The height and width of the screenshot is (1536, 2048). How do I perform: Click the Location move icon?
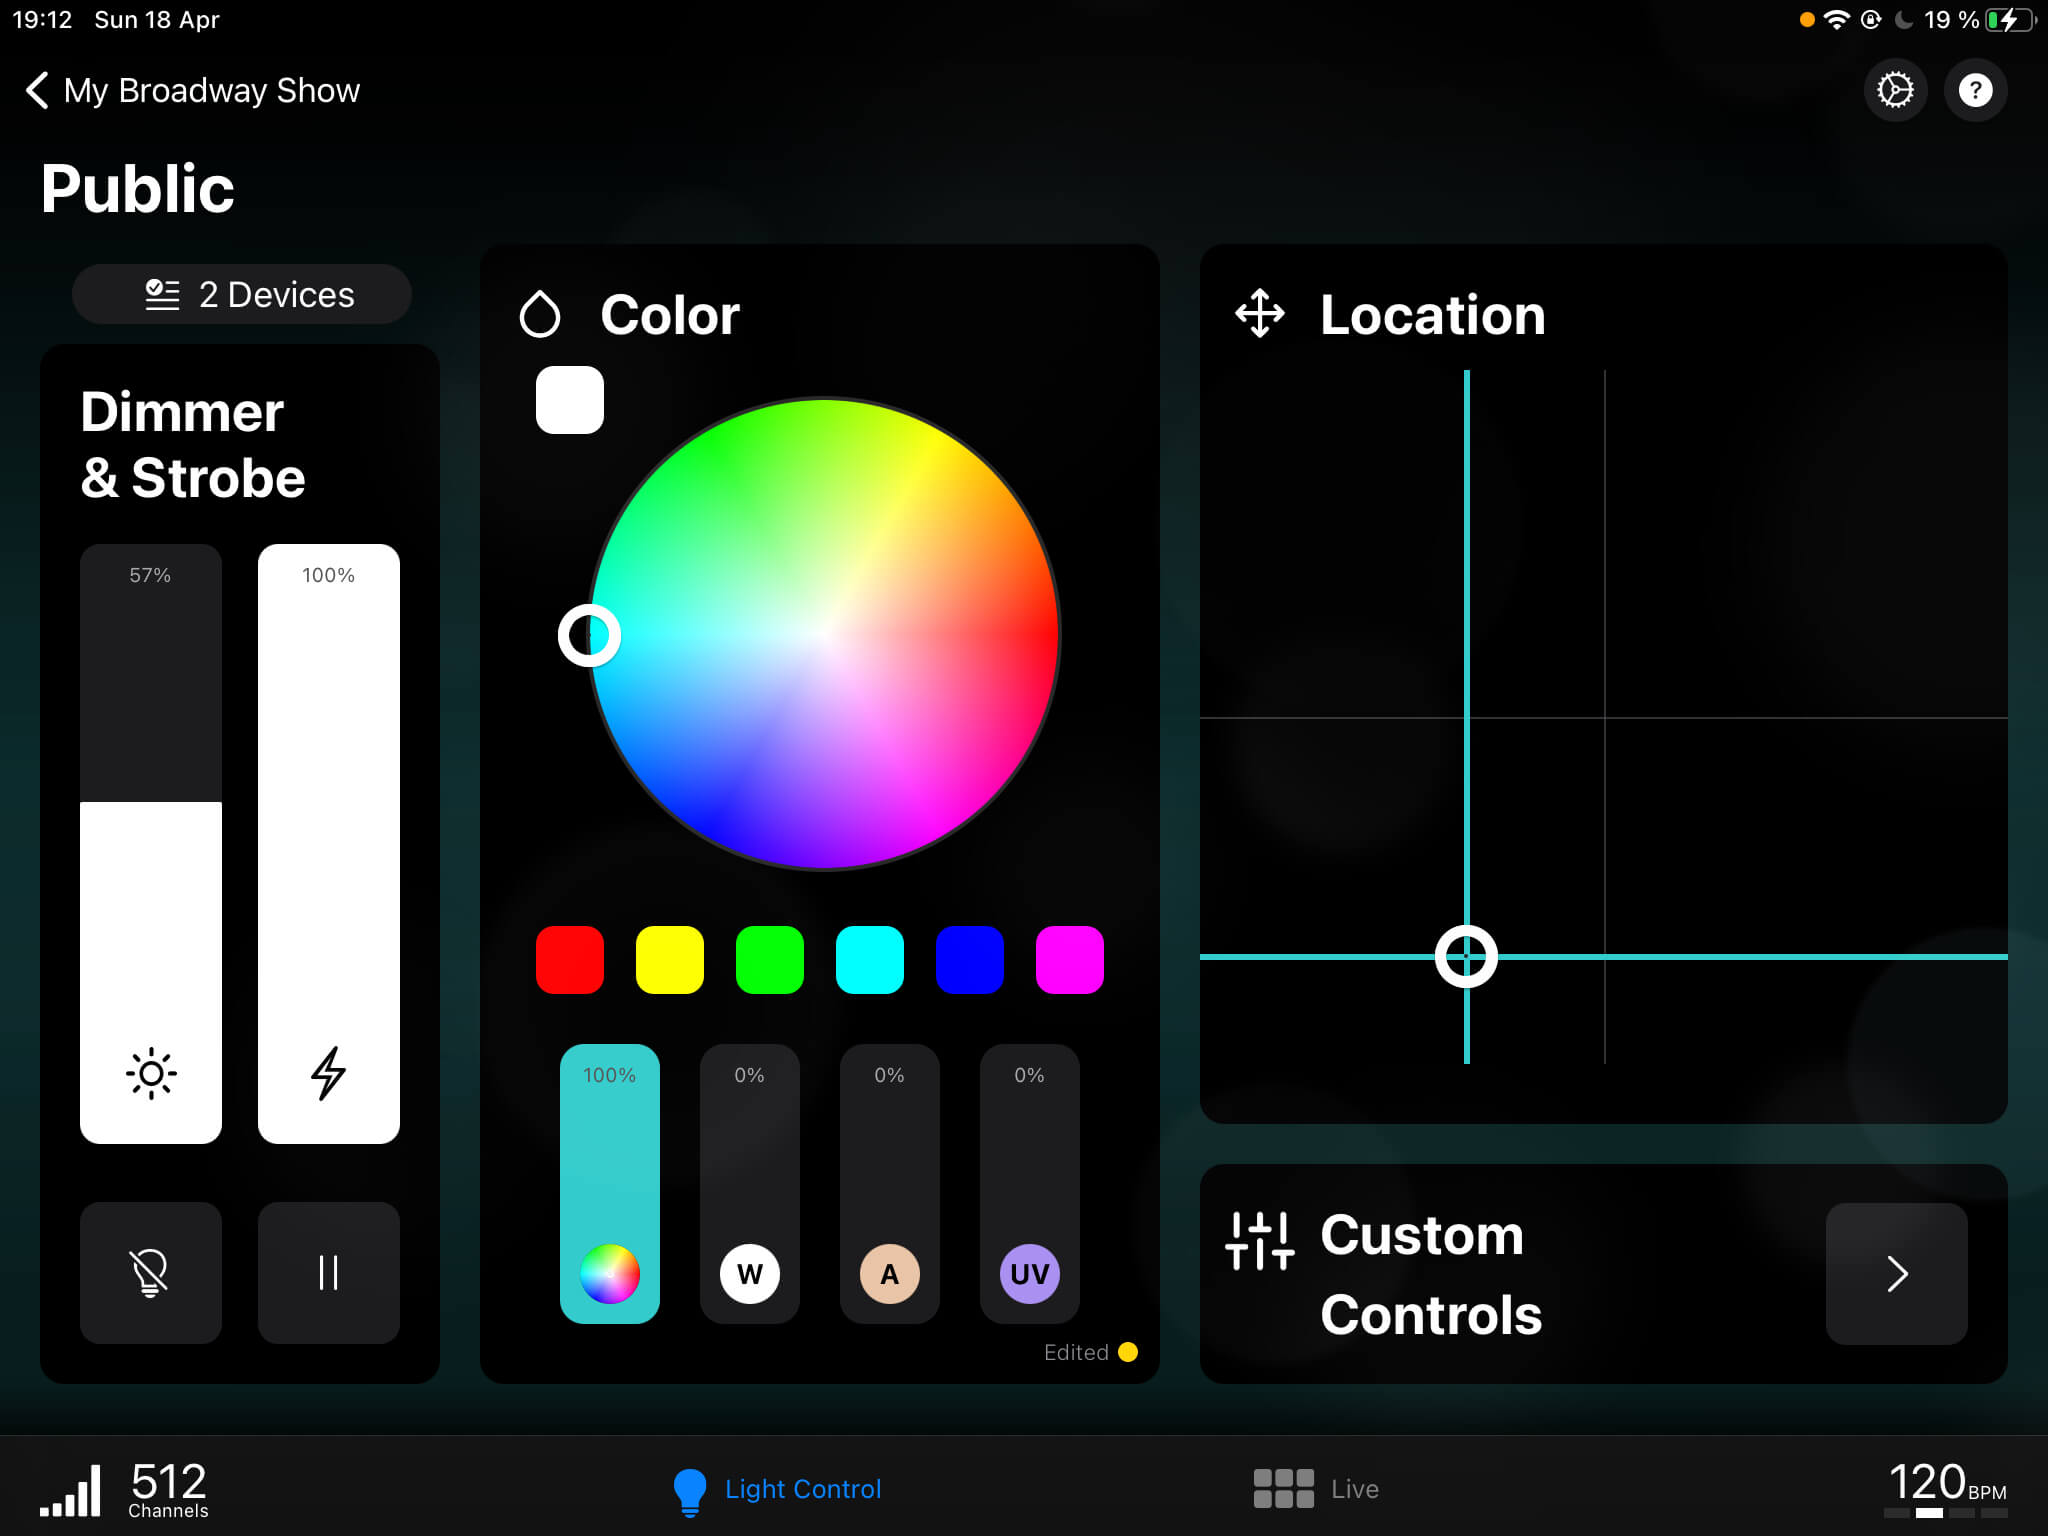click(1260, 314)
